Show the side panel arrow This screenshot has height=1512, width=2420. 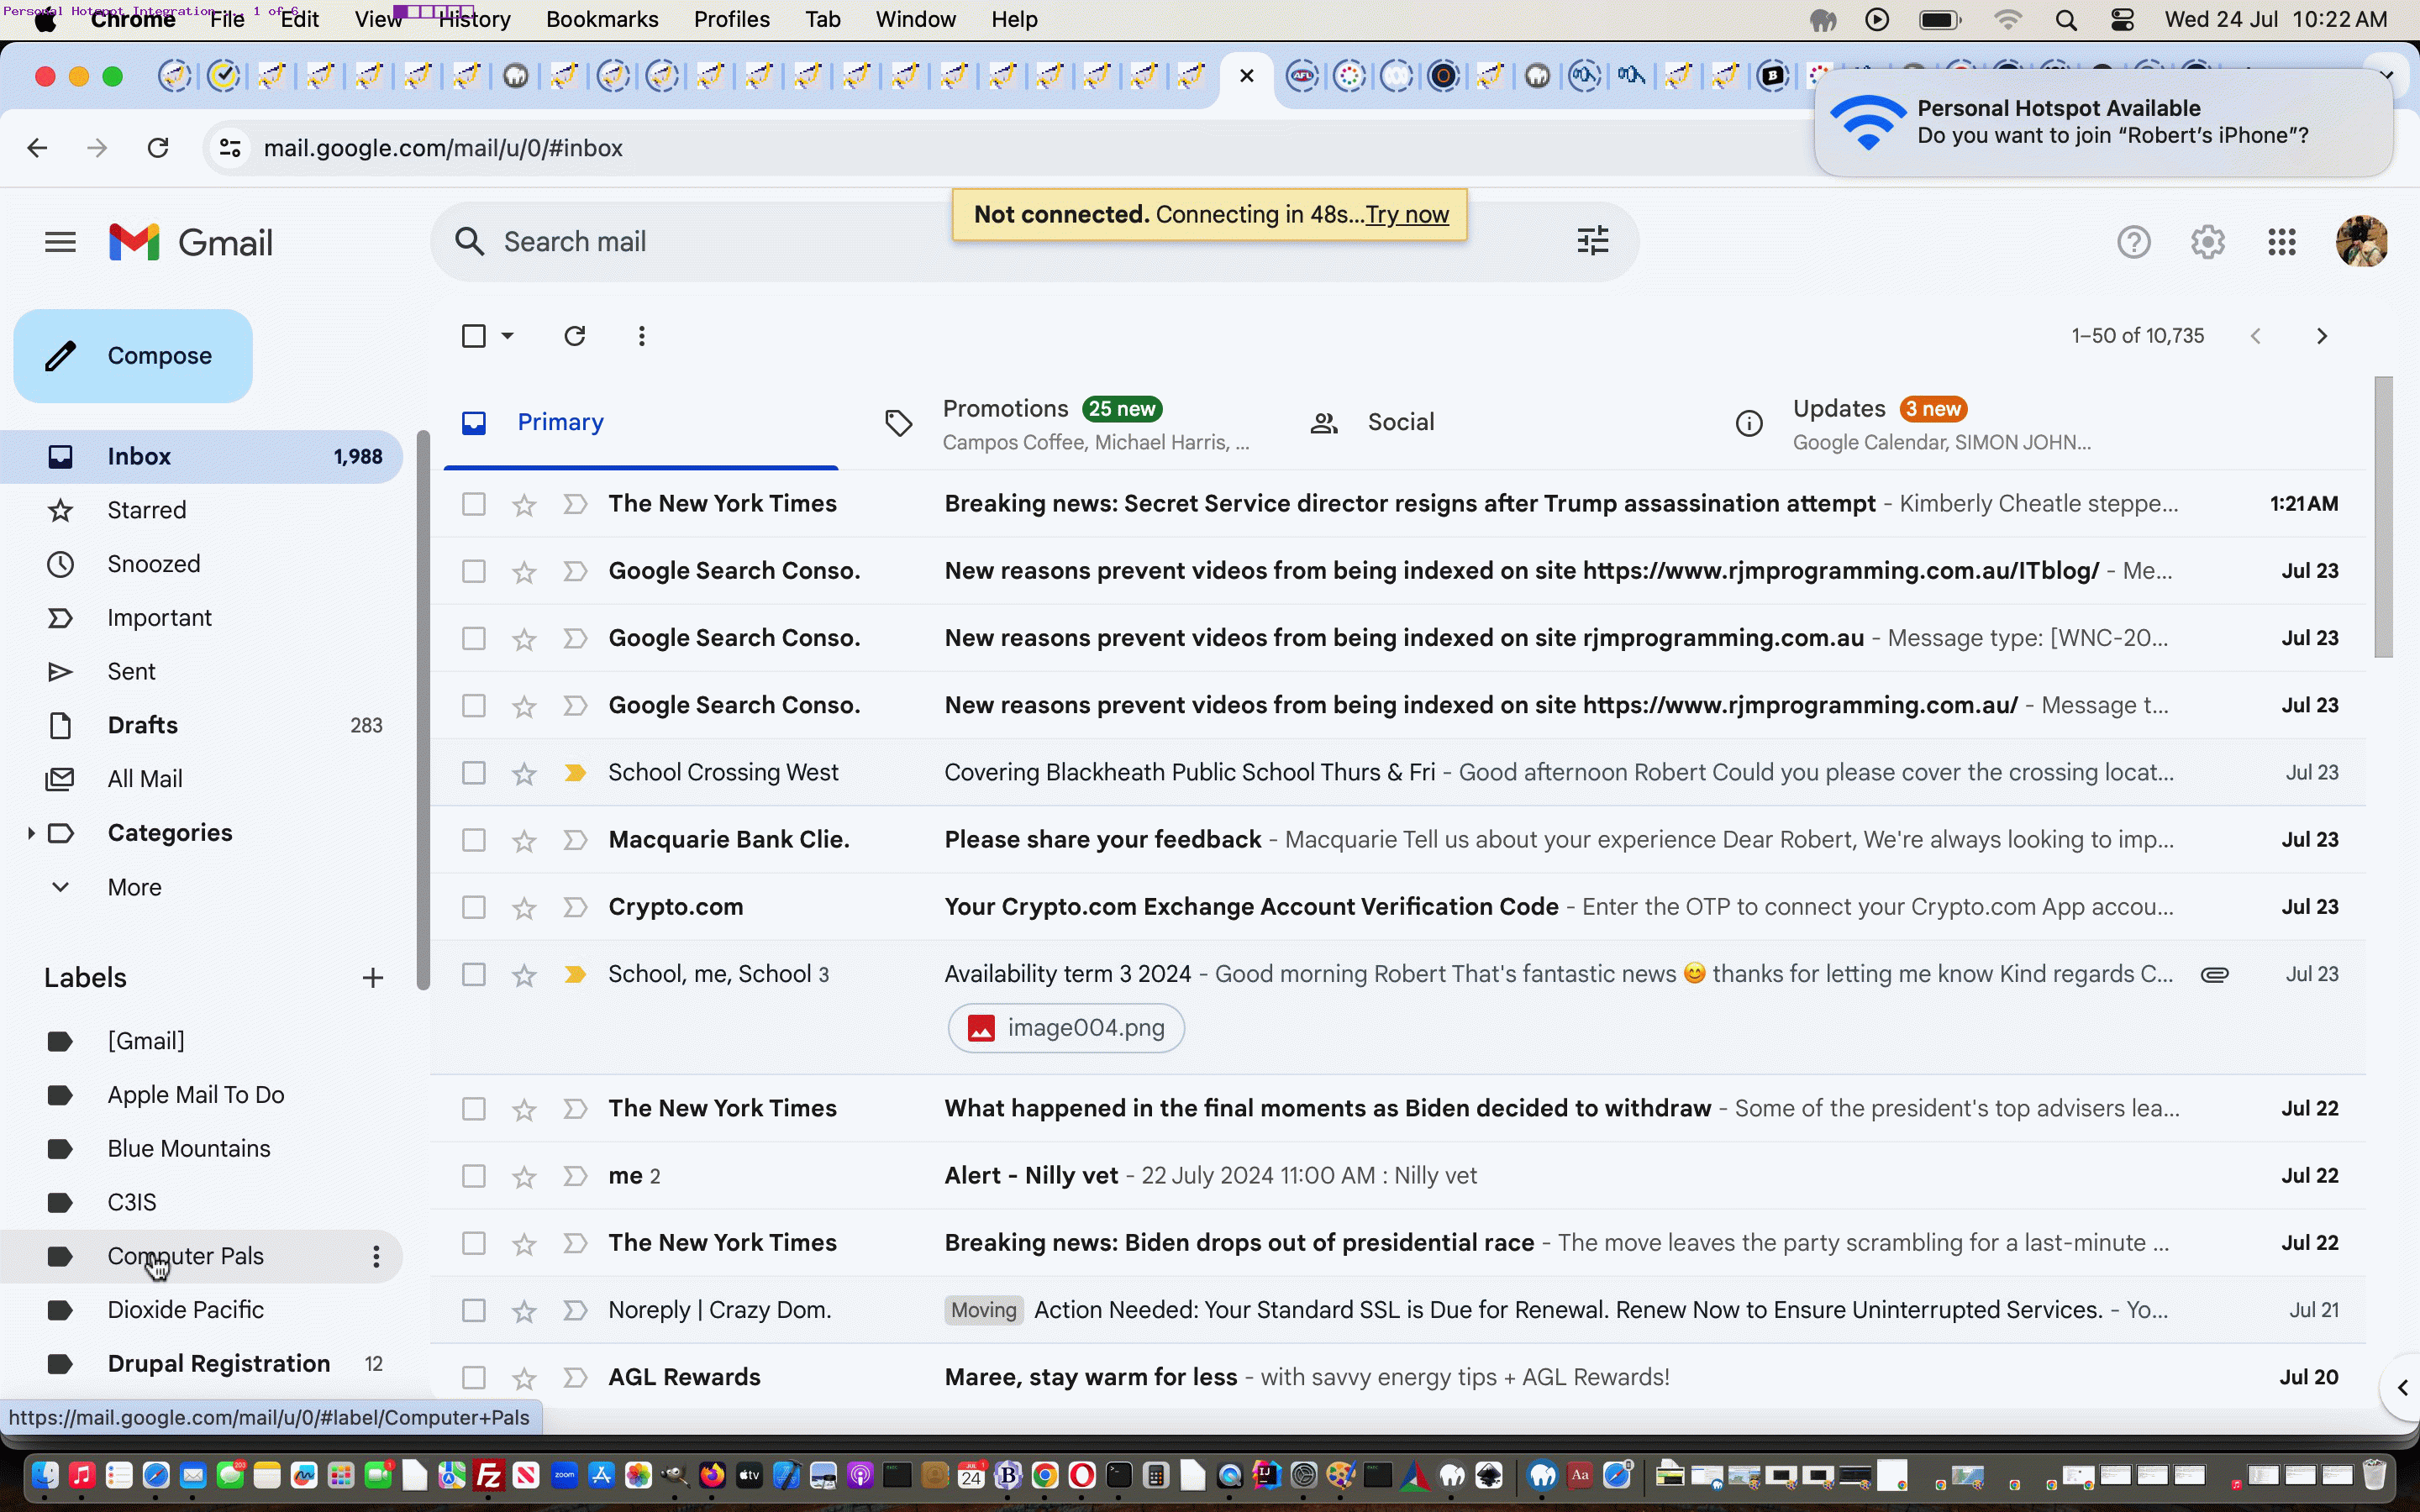coord(2402,1387)
